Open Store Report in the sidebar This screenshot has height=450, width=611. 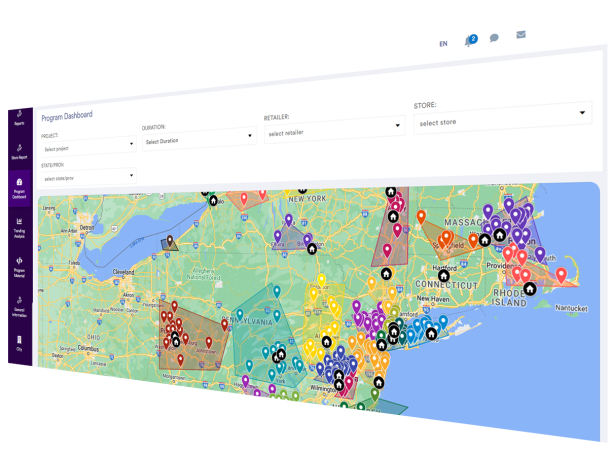coord(19,152)
